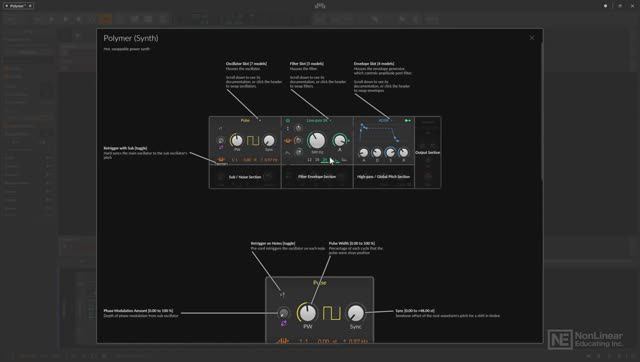
Task: Click the ADSR envelope curve display
Action: tap(380, 133)
